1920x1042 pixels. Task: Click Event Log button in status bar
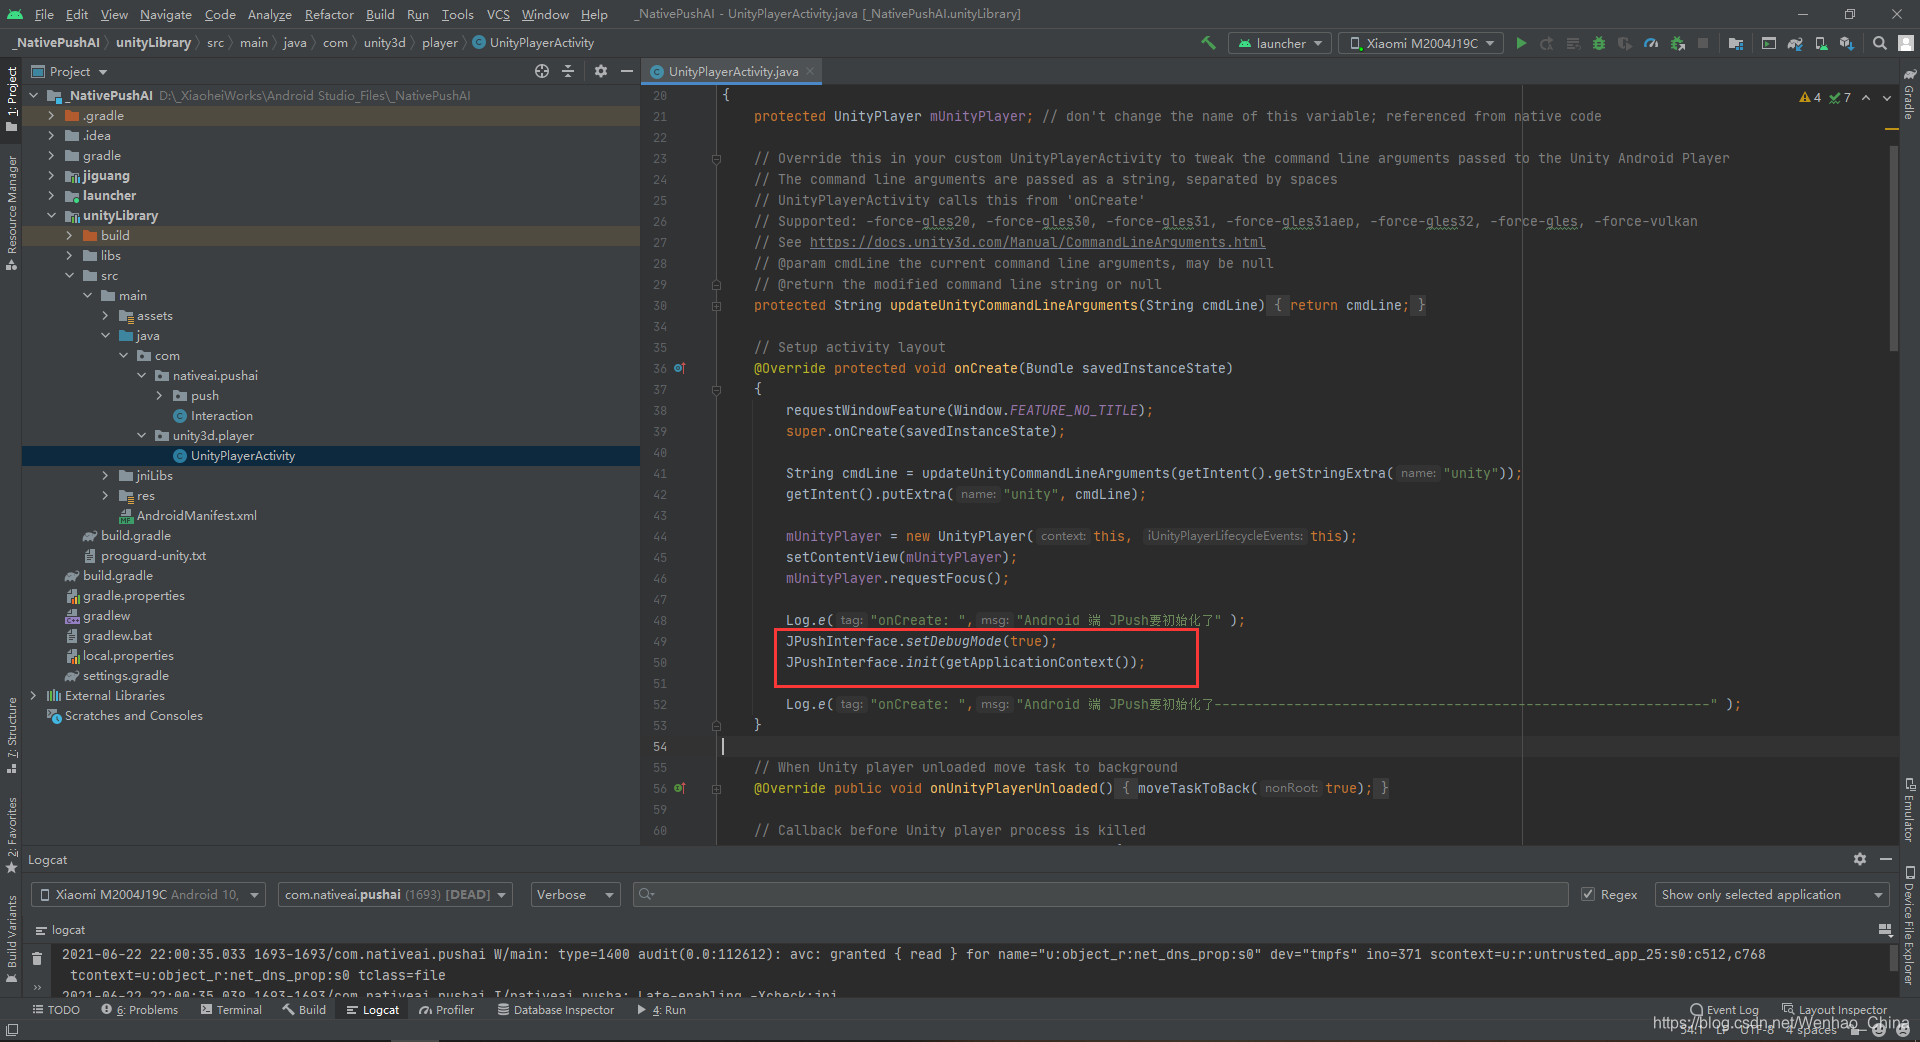[x=1724, y=1010]
